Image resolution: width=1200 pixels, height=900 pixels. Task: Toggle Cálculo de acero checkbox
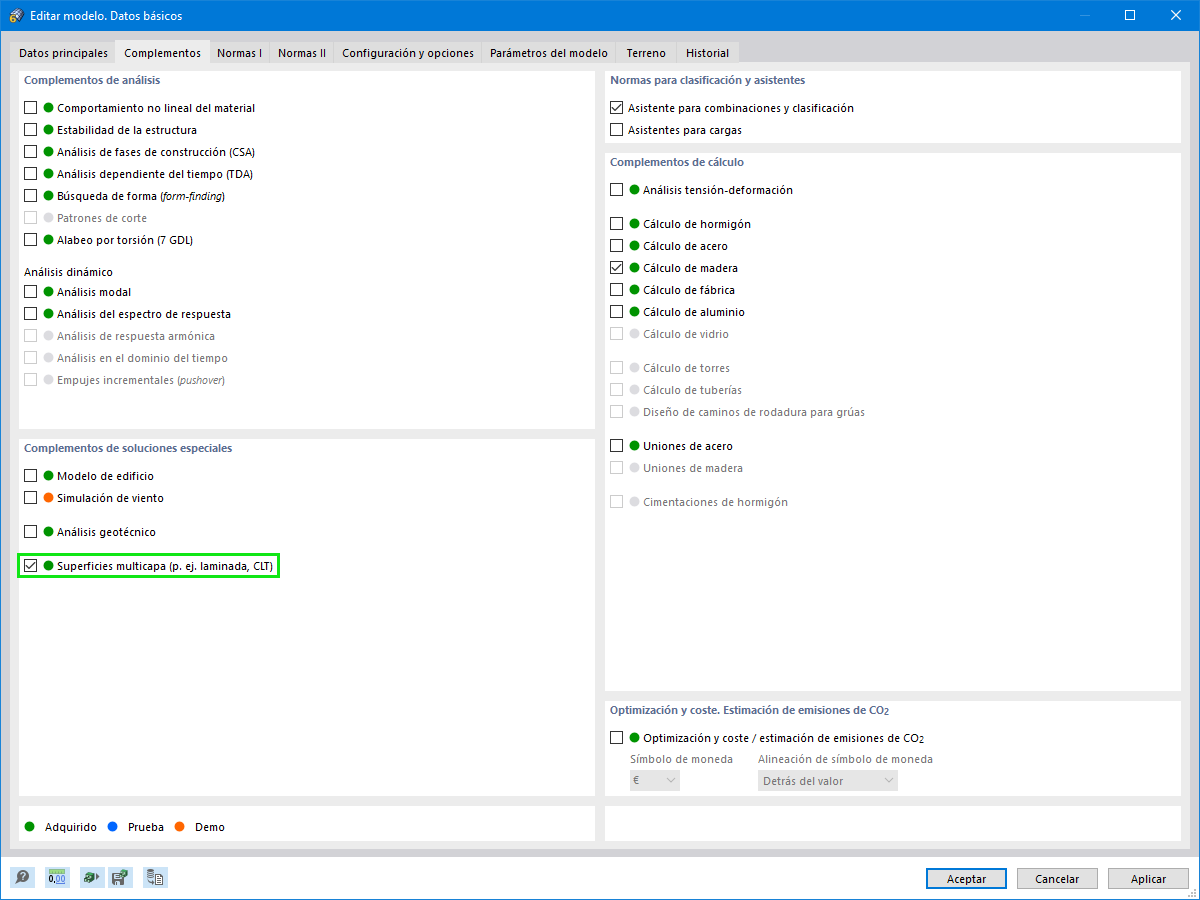617,246
